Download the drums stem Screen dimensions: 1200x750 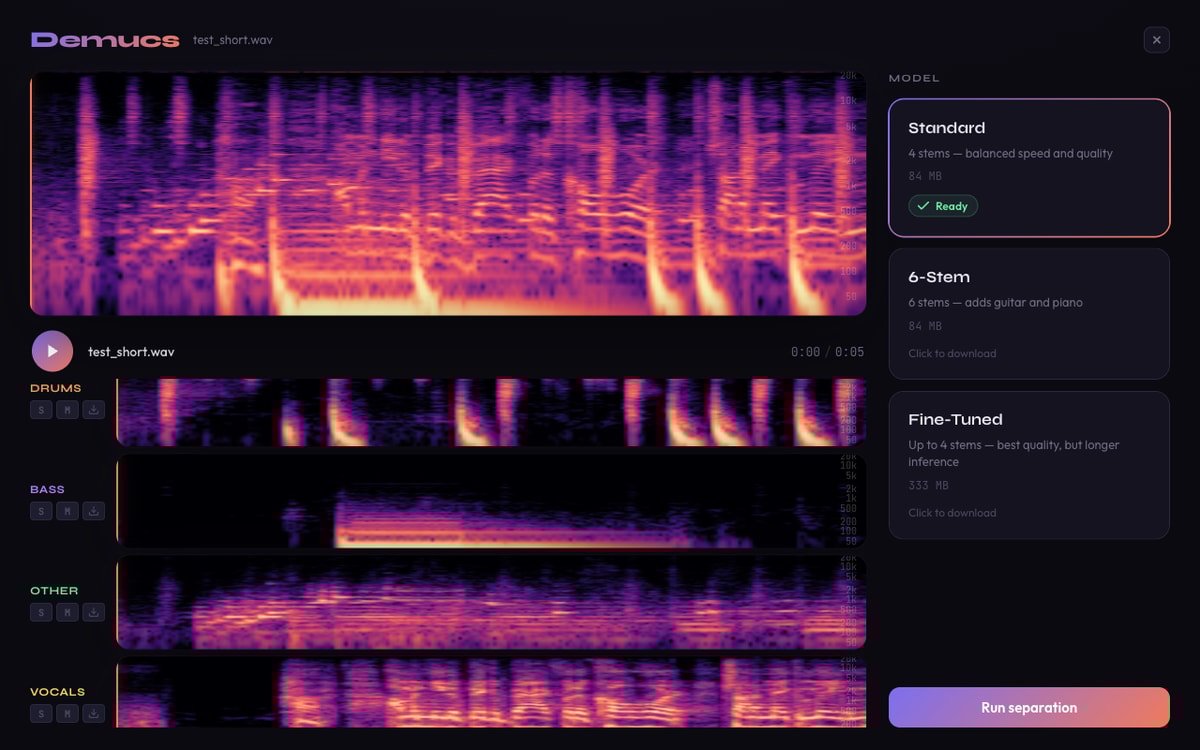coord(93,410)
